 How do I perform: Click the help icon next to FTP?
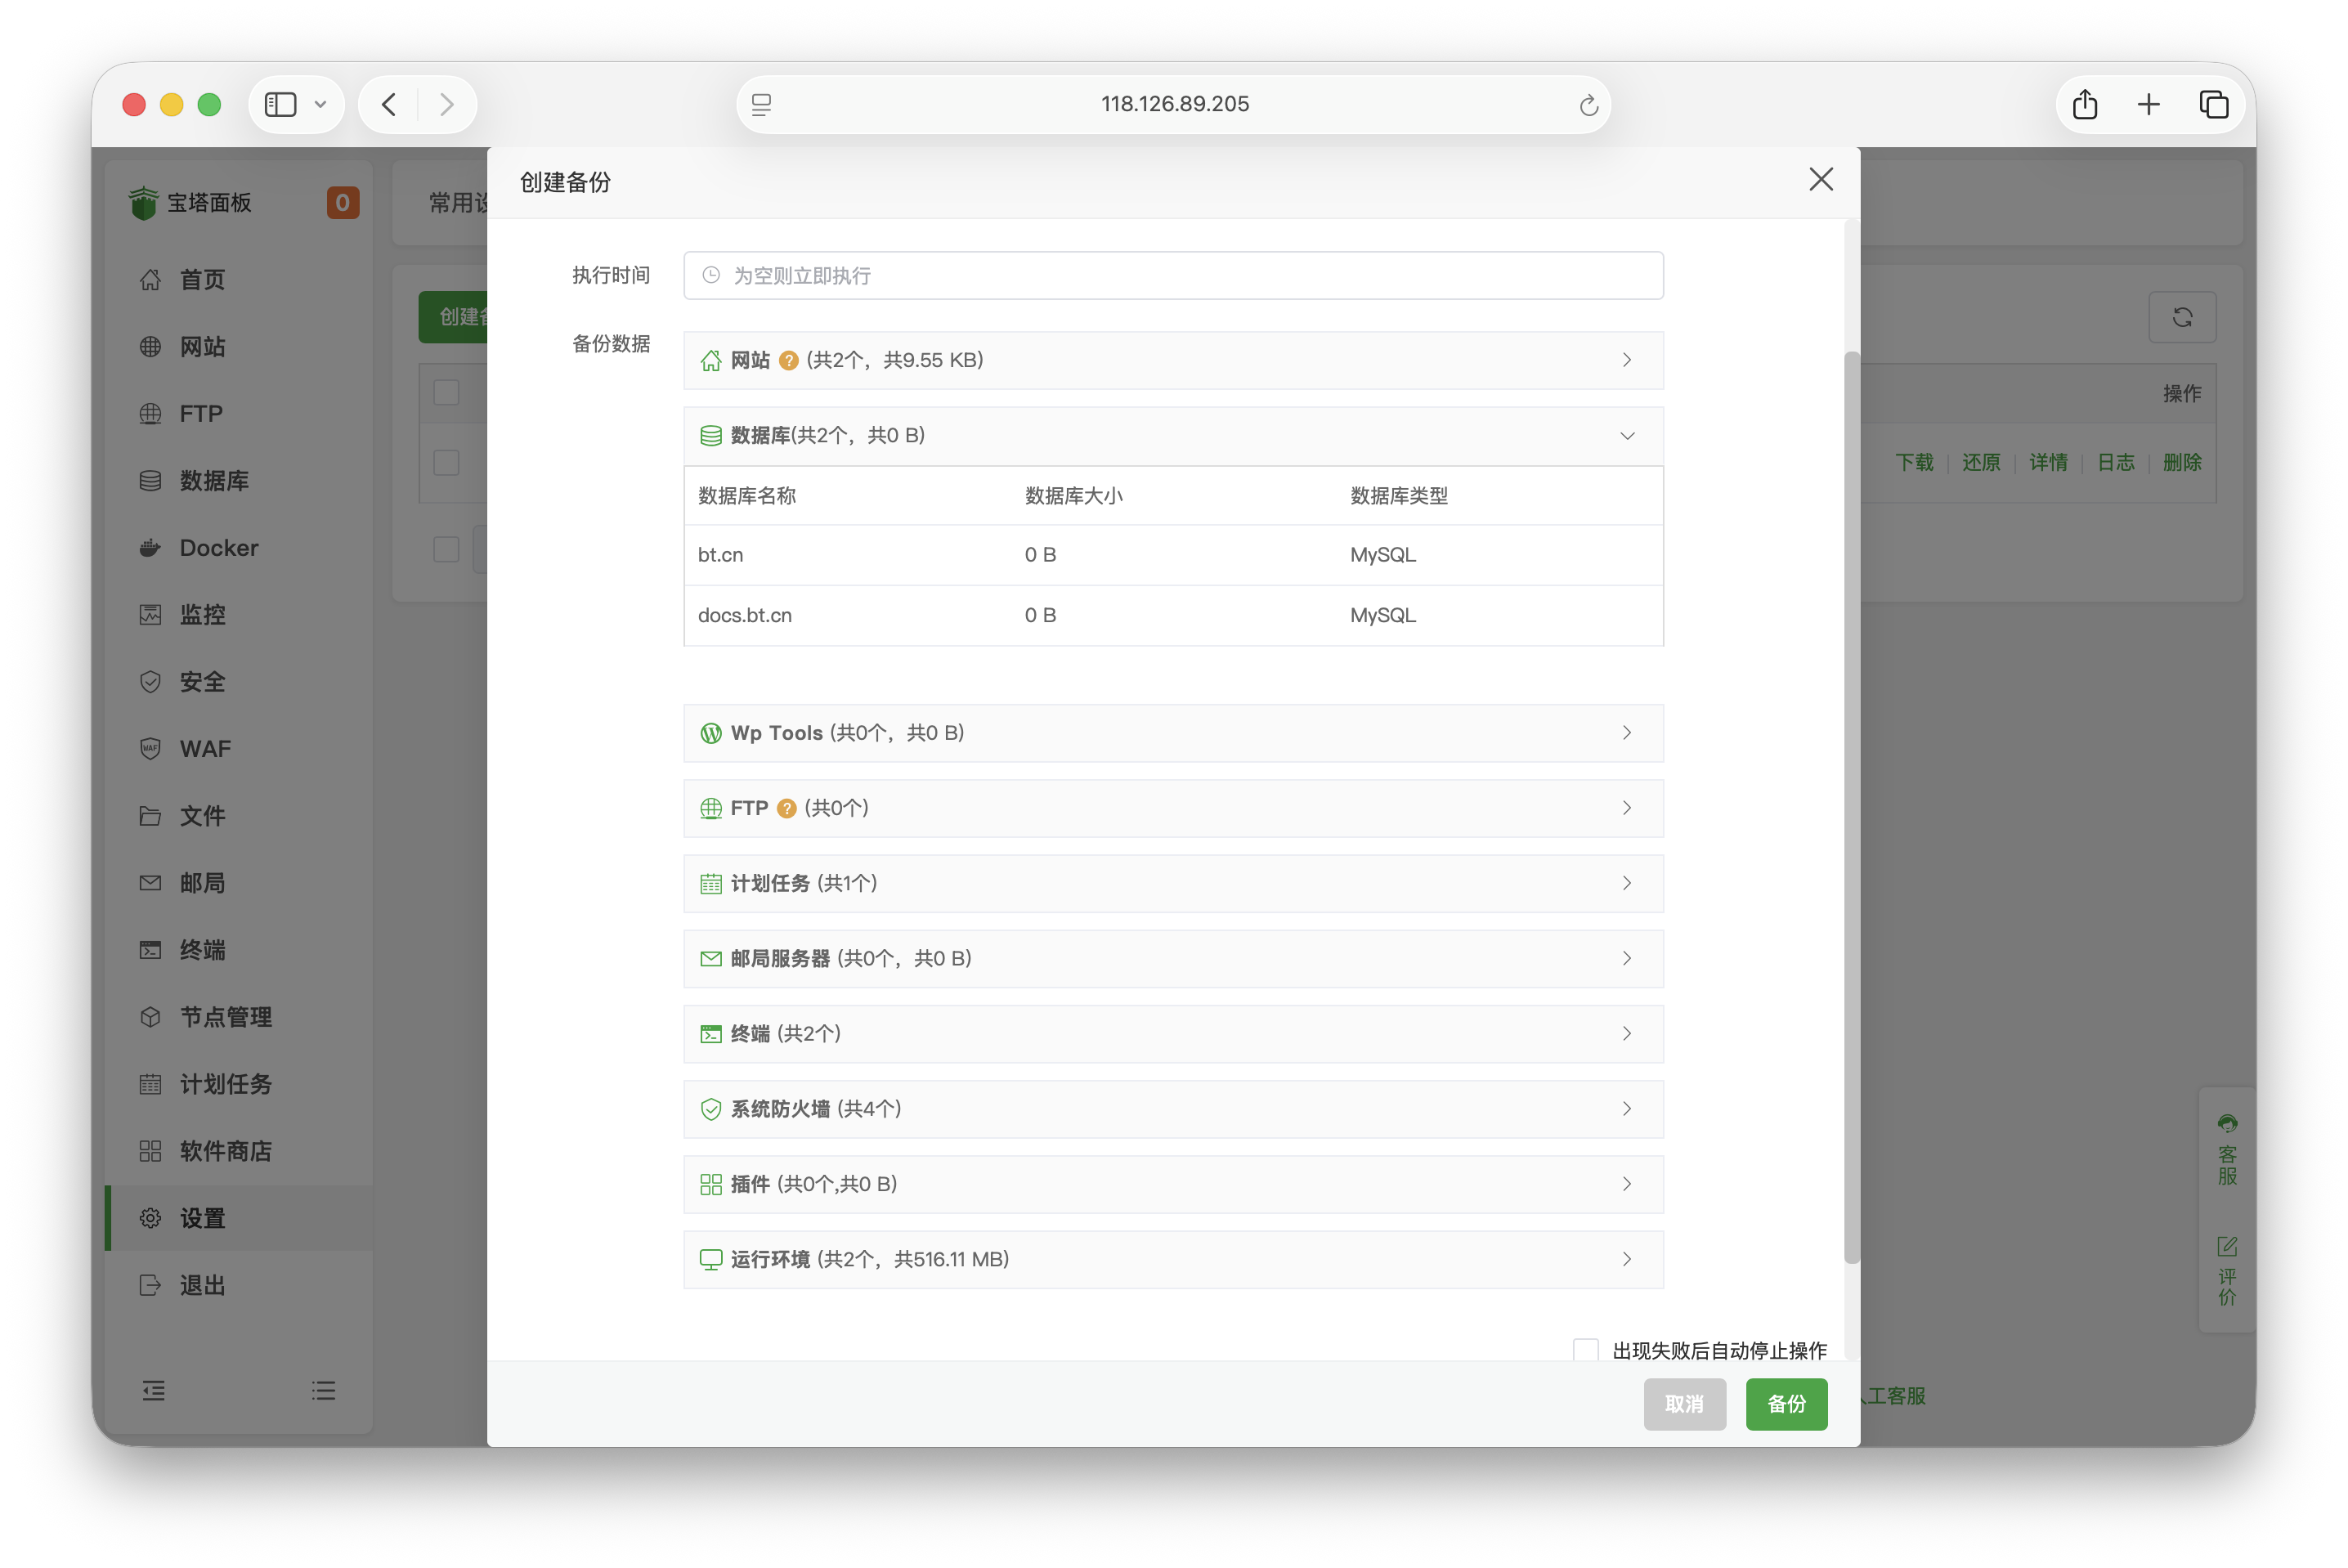[x=786, y=808]
